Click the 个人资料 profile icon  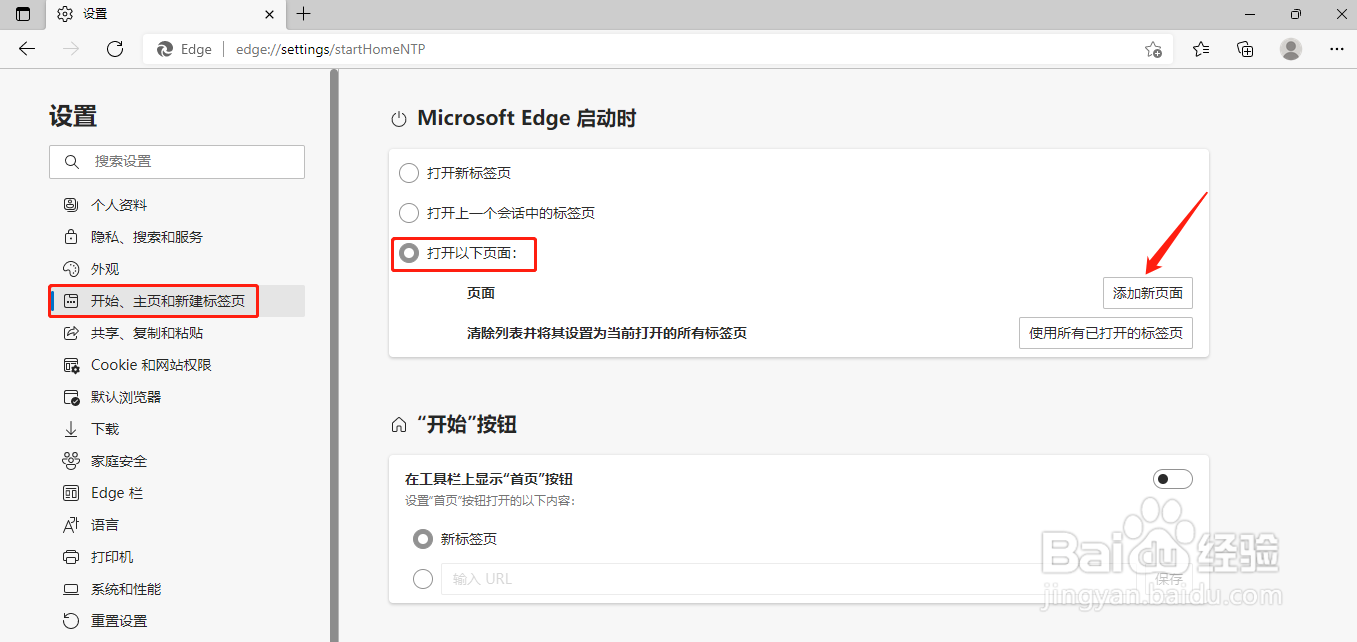[71, 205]
